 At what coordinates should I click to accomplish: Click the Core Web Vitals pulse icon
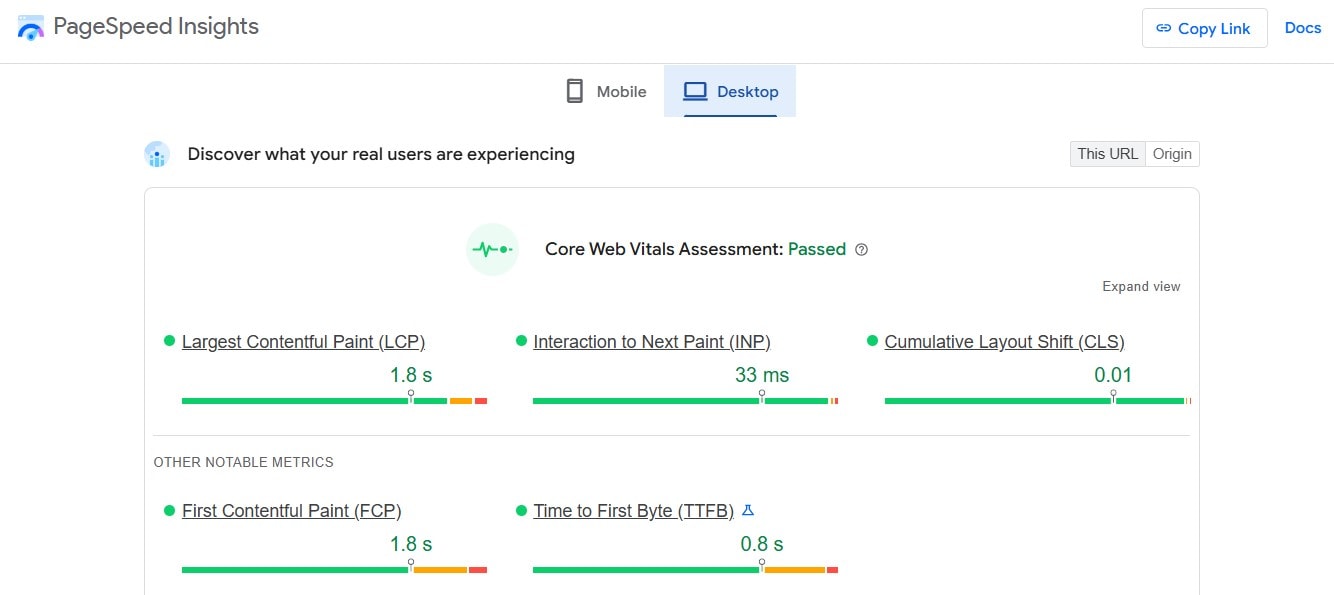[x=492, y=249]
